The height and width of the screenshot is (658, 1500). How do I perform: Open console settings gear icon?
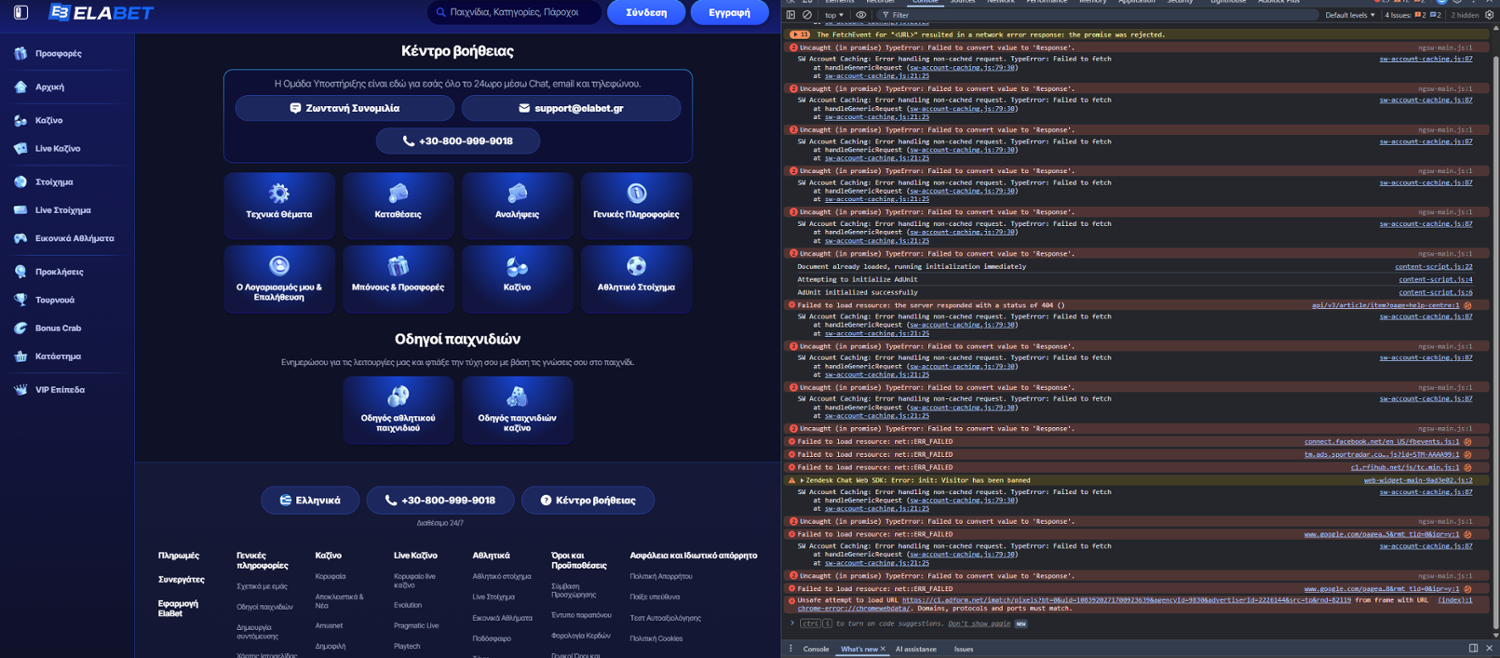click(1489, 15)
